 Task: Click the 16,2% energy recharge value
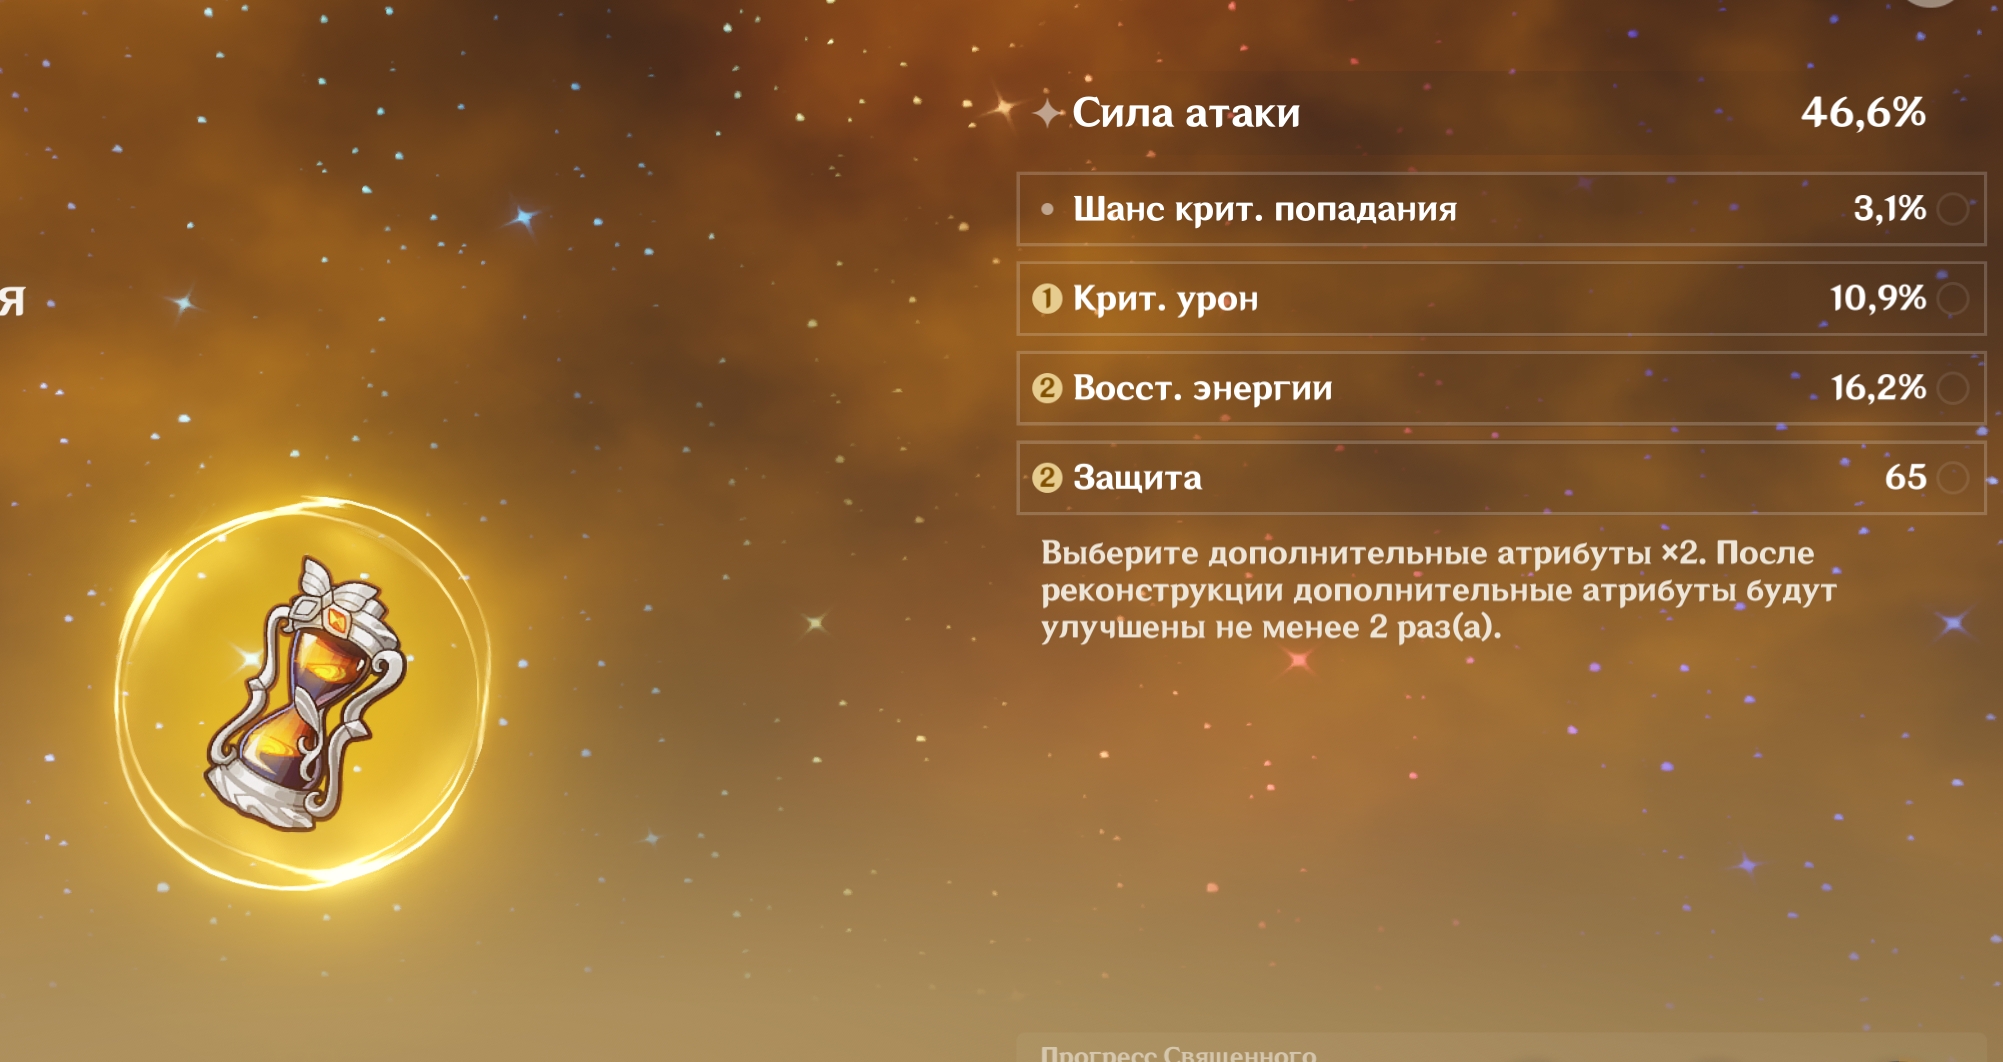1878,388
